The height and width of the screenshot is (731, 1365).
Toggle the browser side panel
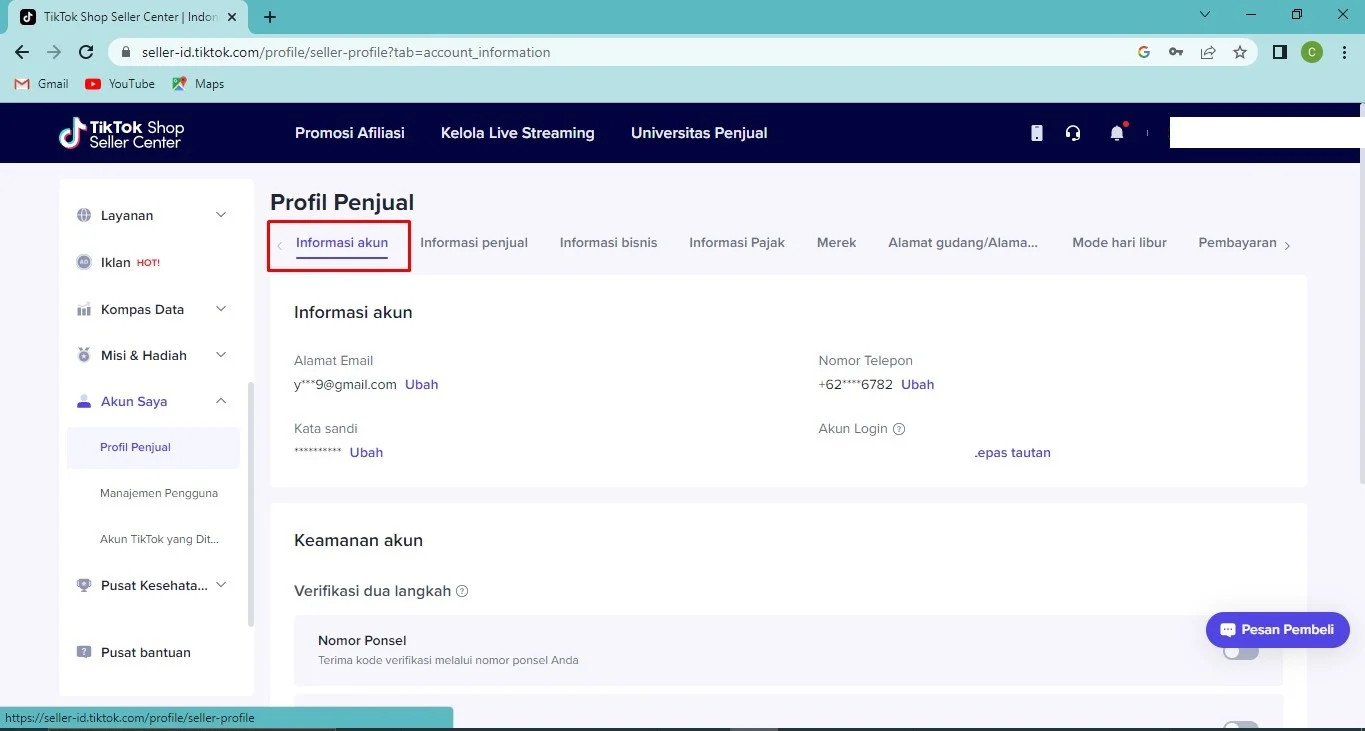click(x=1279, y=52)
